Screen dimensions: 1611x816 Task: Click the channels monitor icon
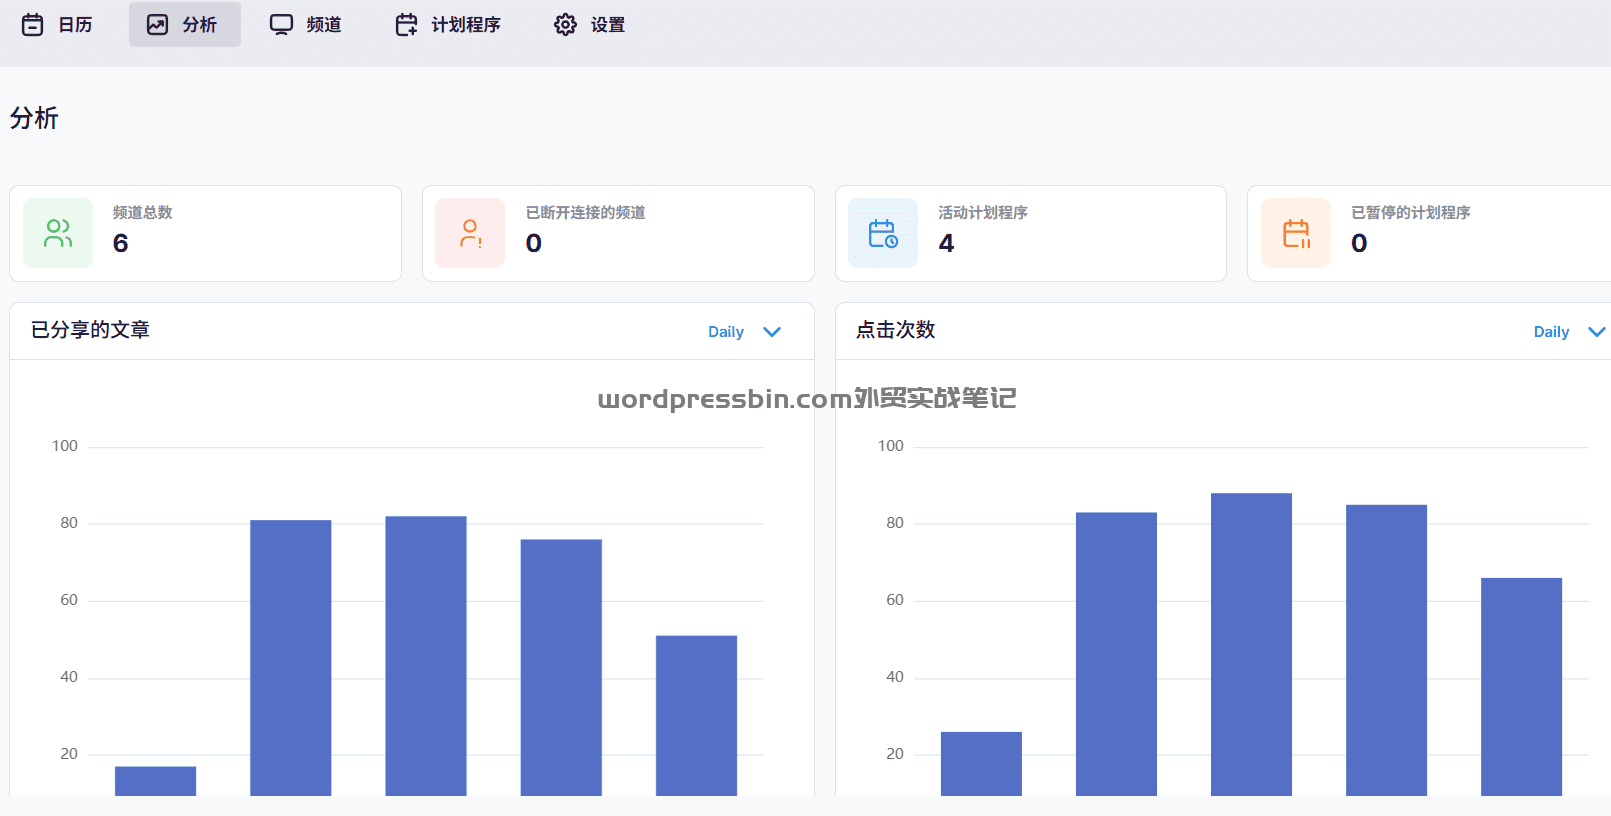[281, 25]
